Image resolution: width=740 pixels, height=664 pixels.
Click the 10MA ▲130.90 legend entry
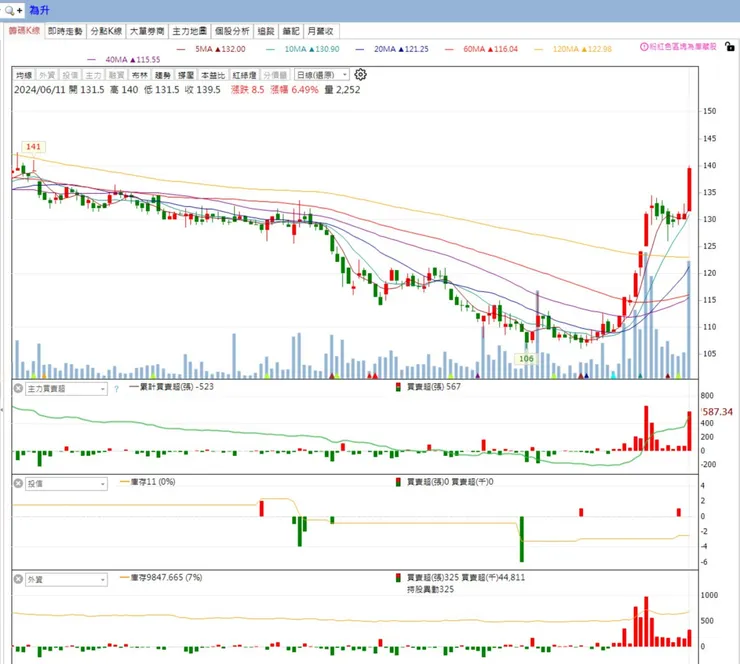tap(303, 49)
